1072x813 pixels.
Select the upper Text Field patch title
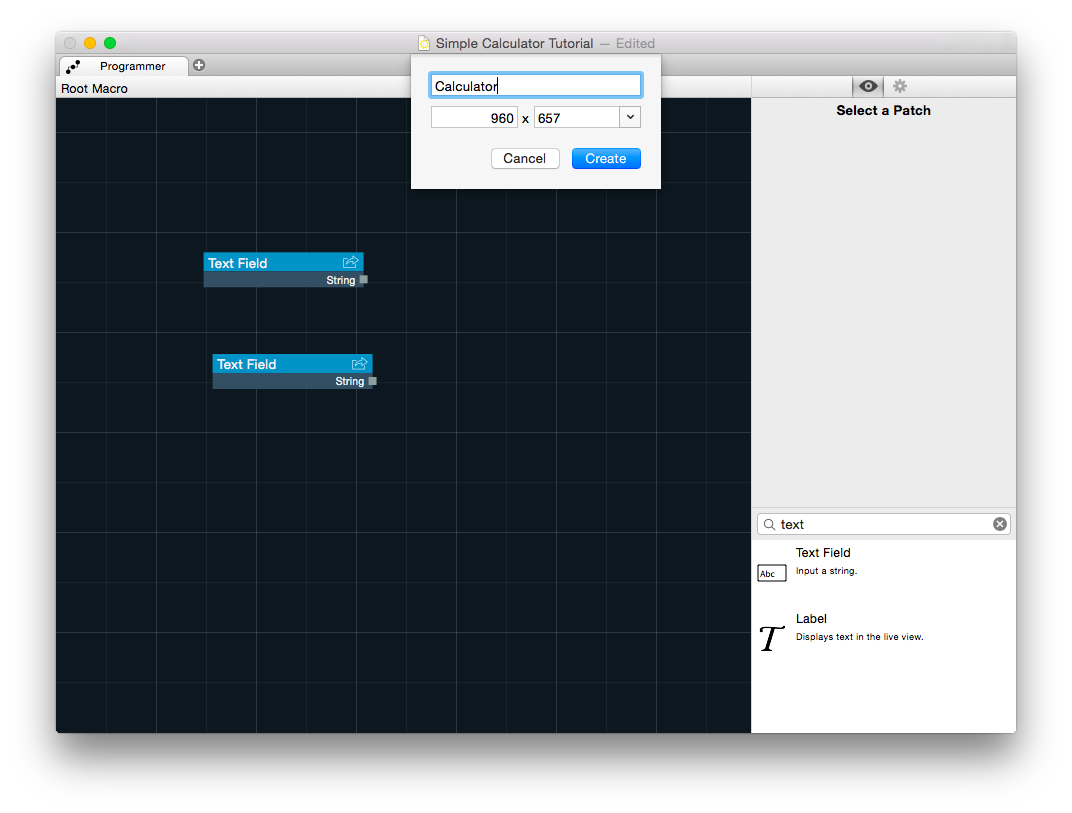pos(237,263)
